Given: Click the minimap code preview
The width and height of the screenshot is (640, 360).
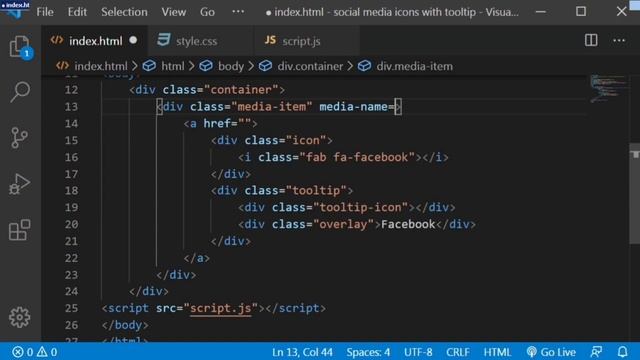Looking at the screenshot, I should coord(608,88).
